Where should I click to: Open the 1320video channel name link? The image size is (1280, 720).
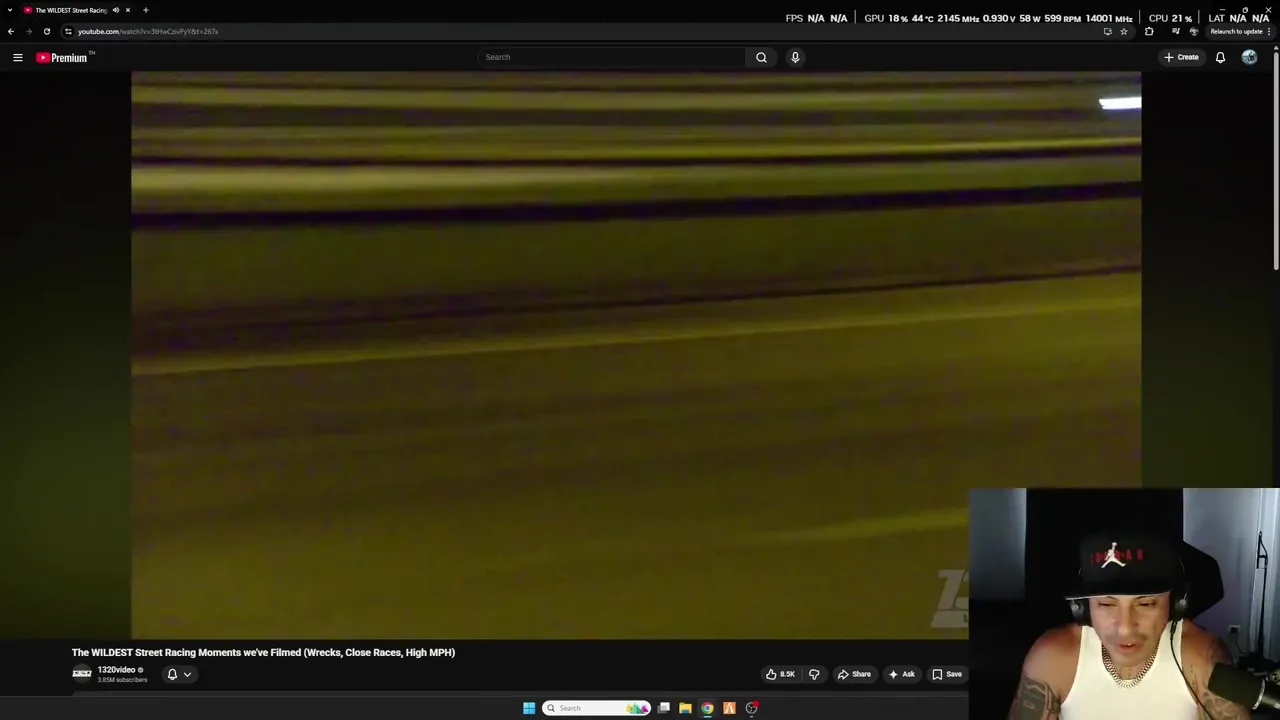(116, 670)
